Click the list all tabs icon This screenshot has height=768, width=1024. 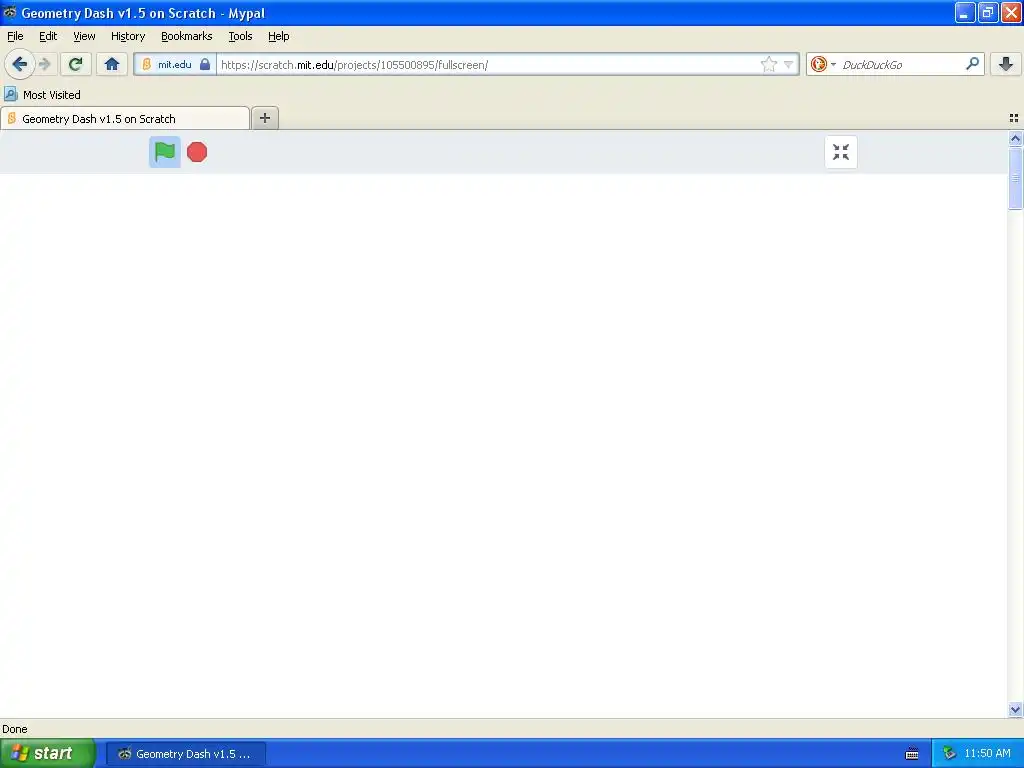tap(1014, 118)
